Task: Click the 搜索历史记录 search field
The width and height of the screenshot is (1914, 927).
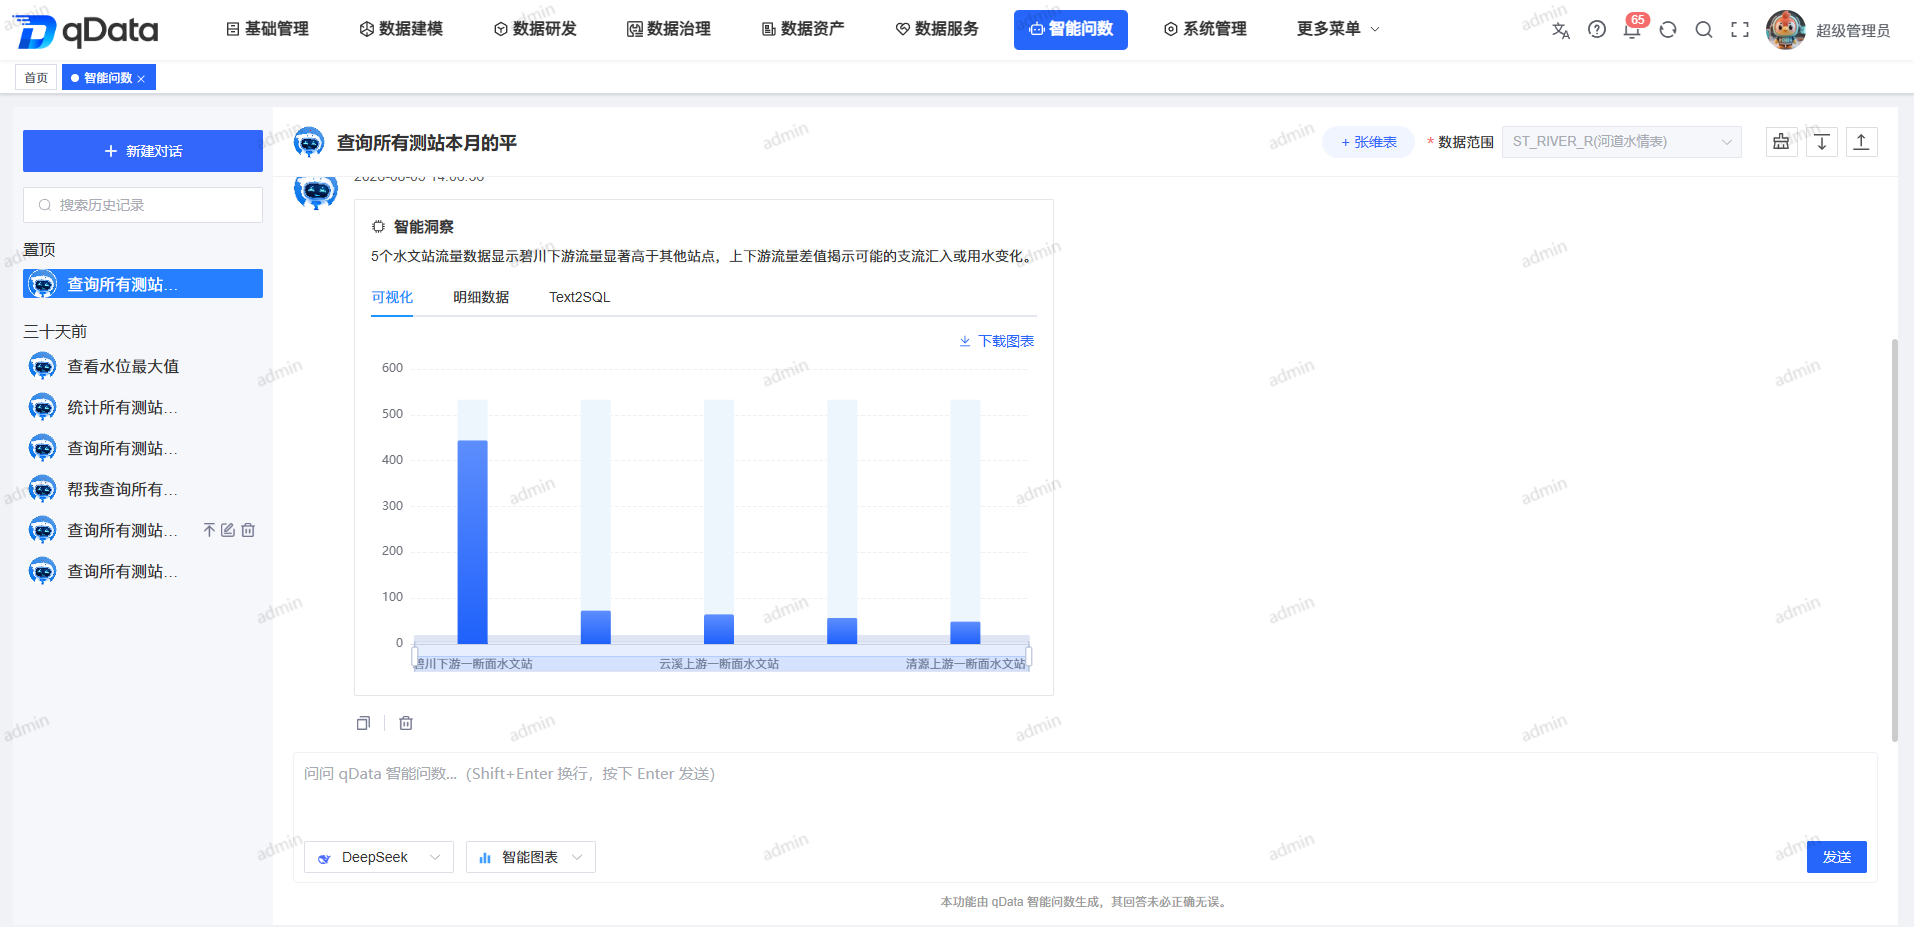Action: [143, 205]
